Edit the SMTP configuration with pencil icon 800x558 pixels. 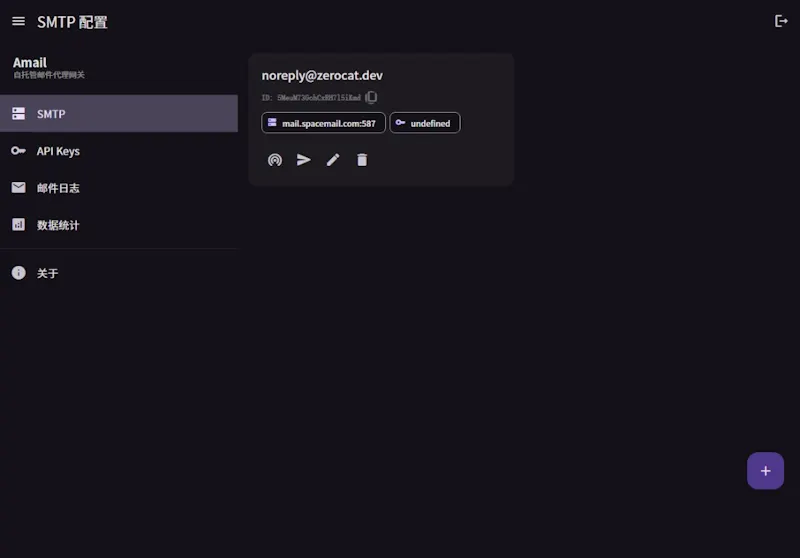333,160
